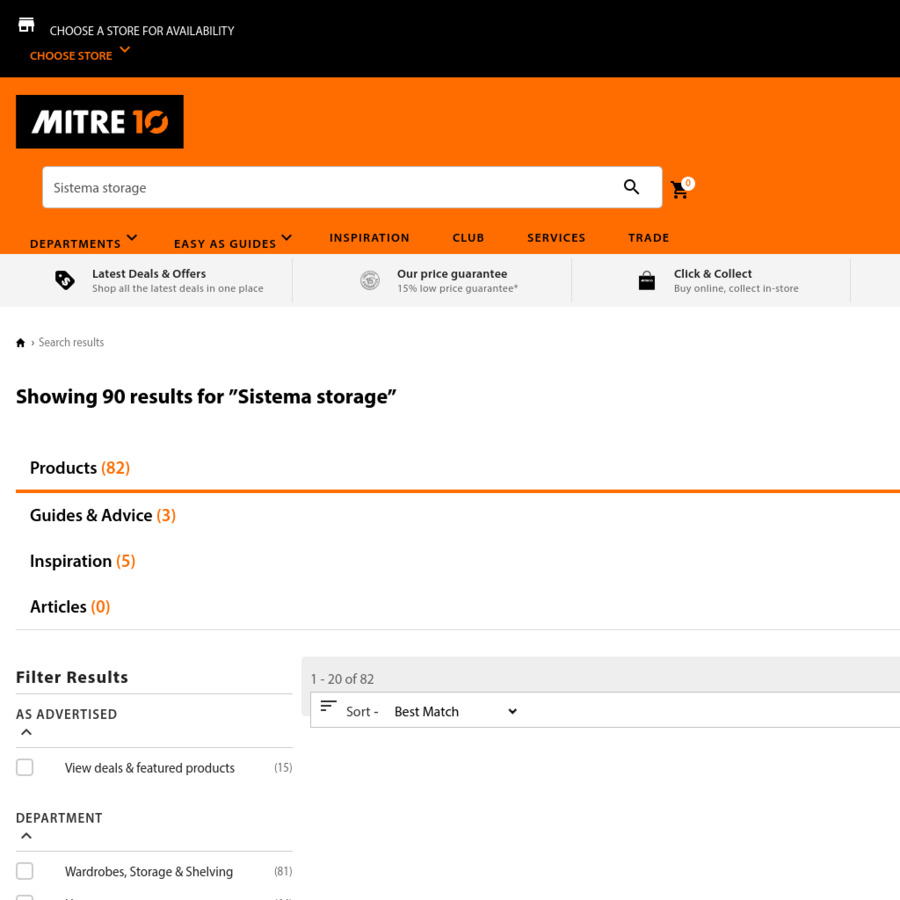Viewport: 900px width, 900px height.
Task: Open Latest Deals & Offers
Action: pyautogui.click(x=149, y=273)
